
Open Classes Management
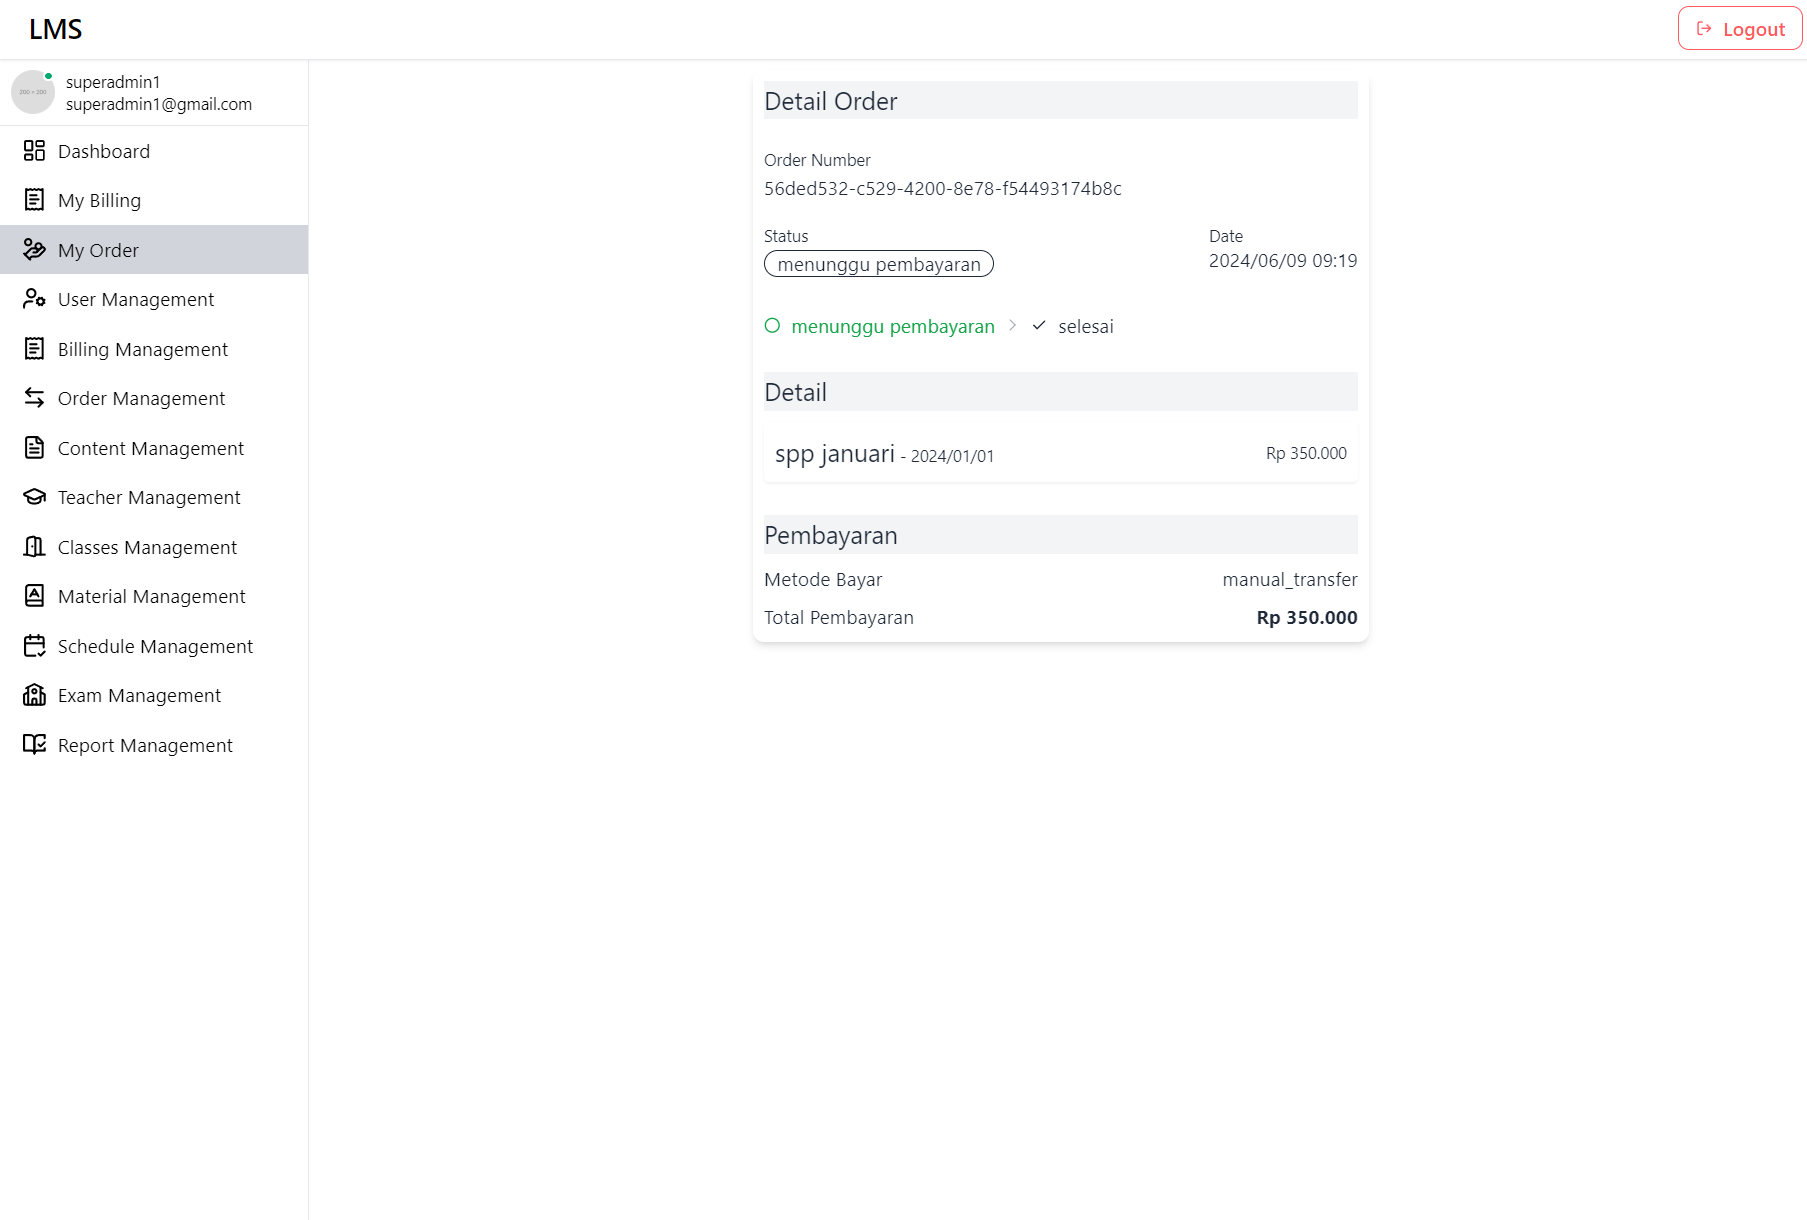point(154,547)
